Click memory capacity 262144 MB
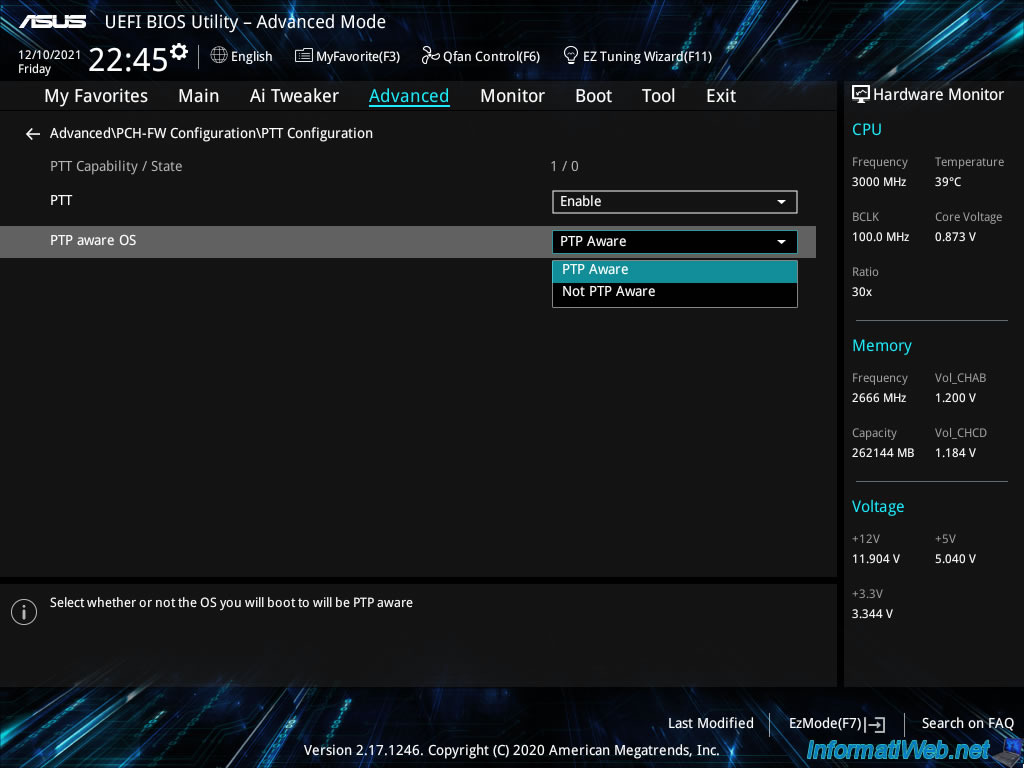 [x=882, y=453]
